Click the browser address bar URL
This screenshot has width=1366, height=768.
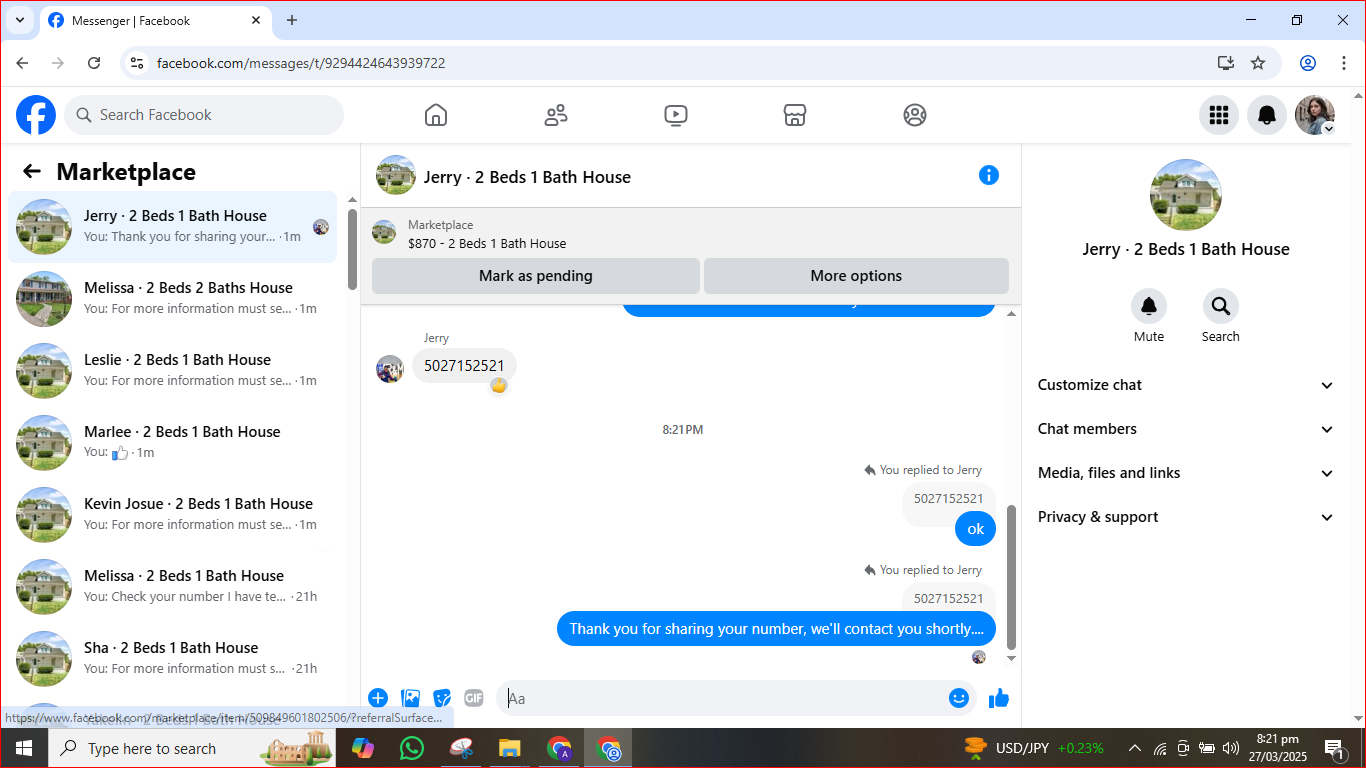tap(301, 63)
